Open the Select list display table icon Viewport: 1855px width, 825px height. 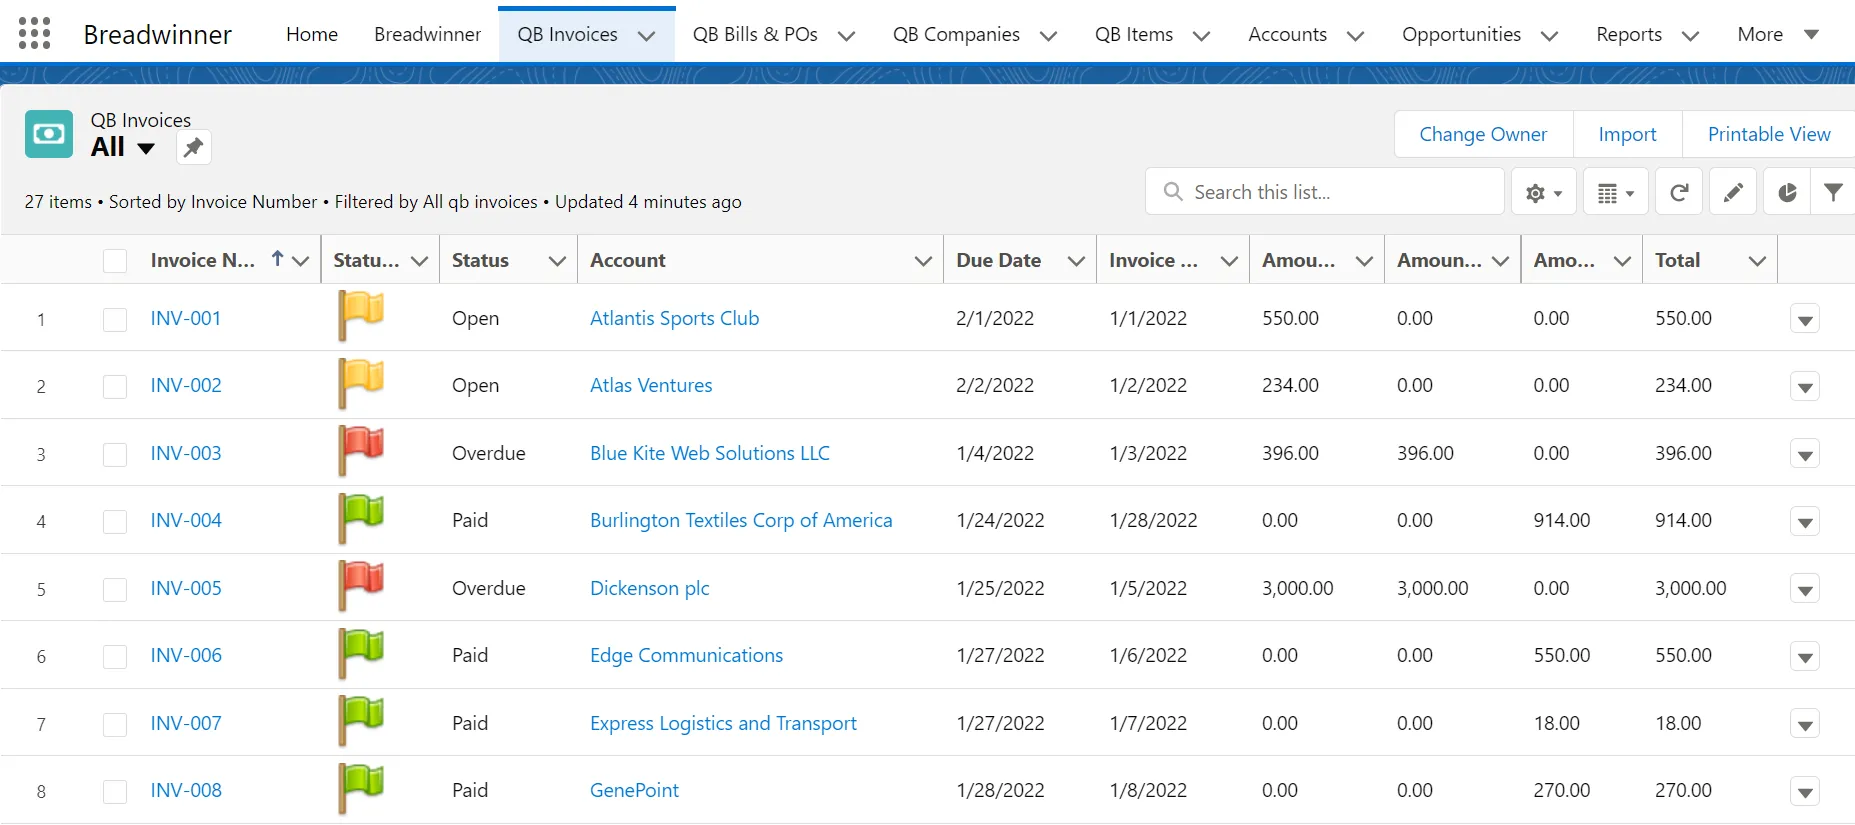(1616, 193)
